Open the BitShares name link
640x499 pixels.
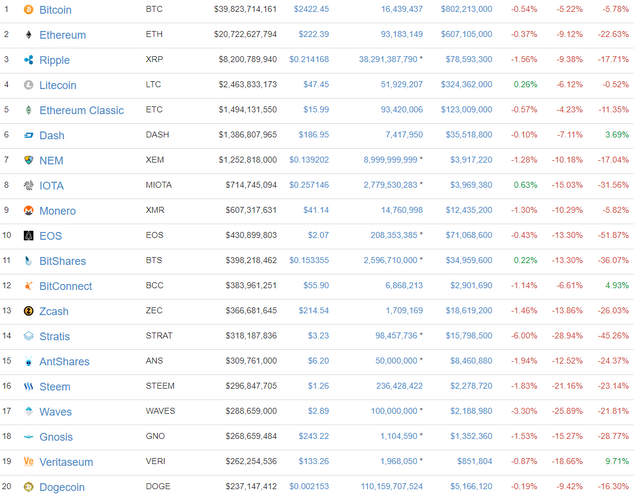point(62,261)
